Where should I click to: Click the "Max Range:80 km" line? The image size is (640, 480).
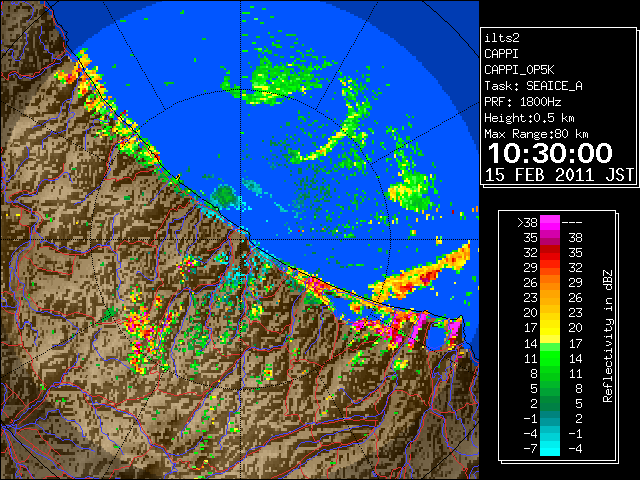pyautogui.click(x=536, y=134)
